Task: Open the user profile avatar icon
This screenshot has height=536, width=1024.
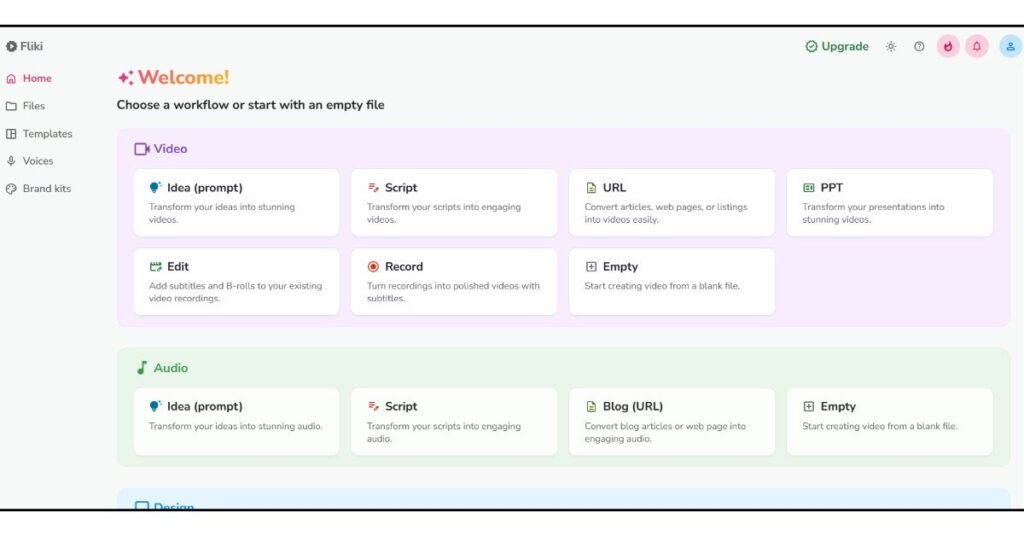Action: click(x=1010, y=47)
